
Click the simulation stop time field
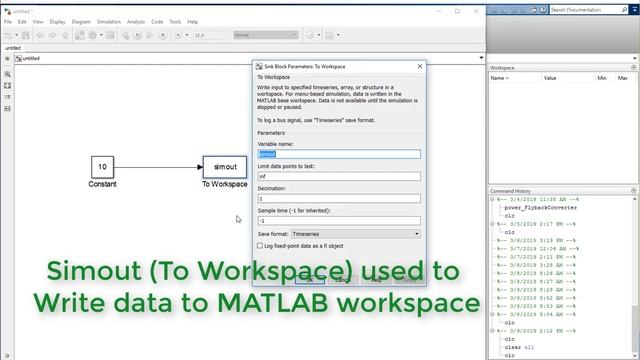click(x=209, y=36)
